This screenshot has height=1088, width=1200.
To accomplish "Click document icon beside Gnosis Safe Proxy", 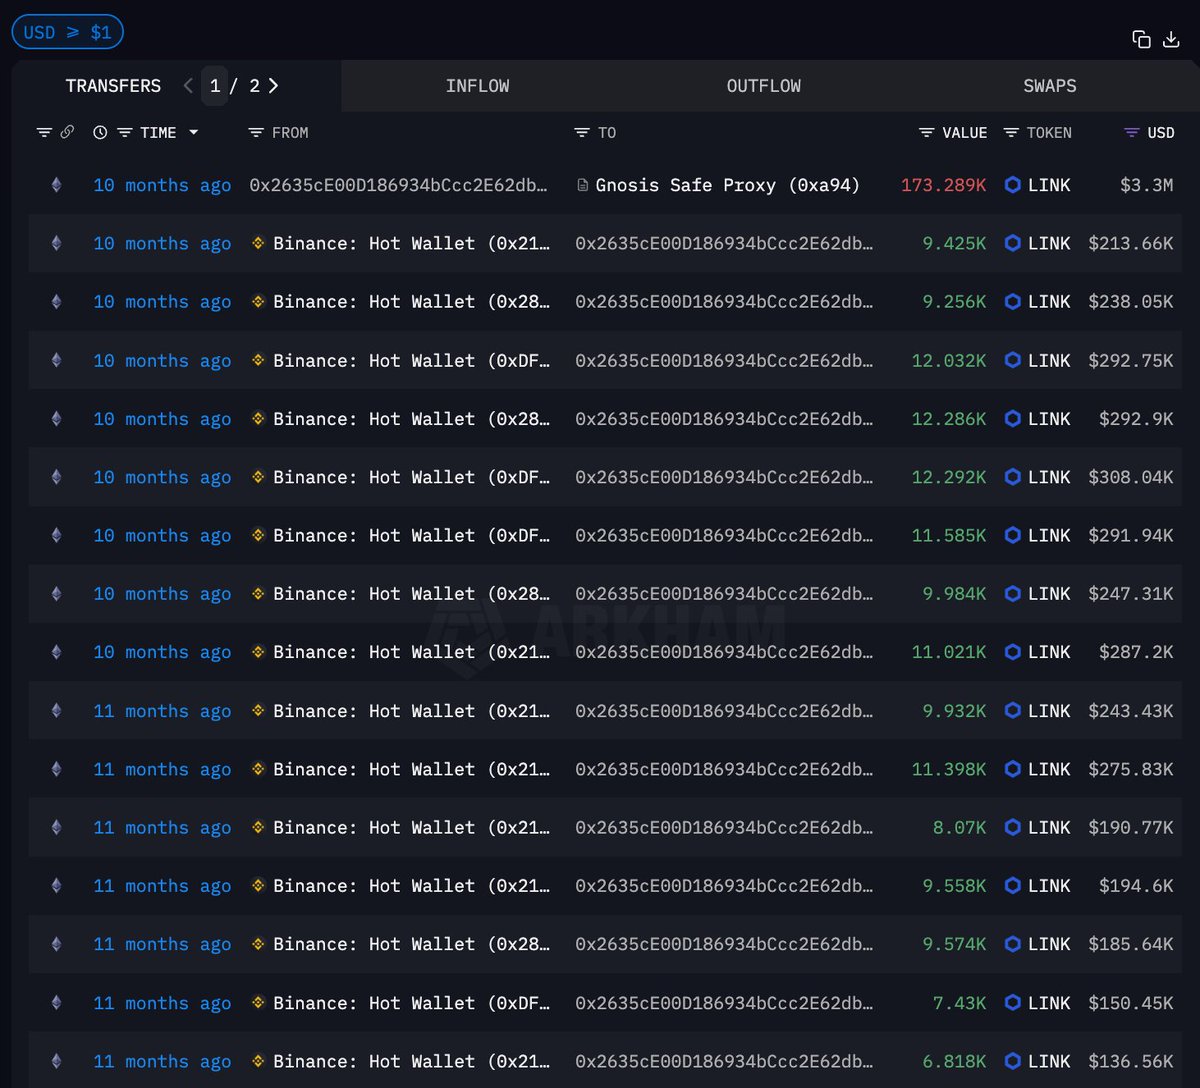I will pos(583,185).
